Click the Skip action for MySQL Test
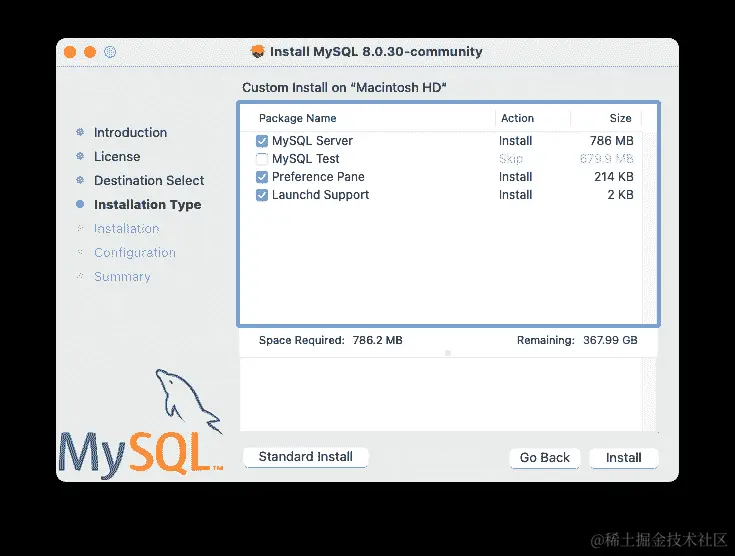 (x=511, y=159)
